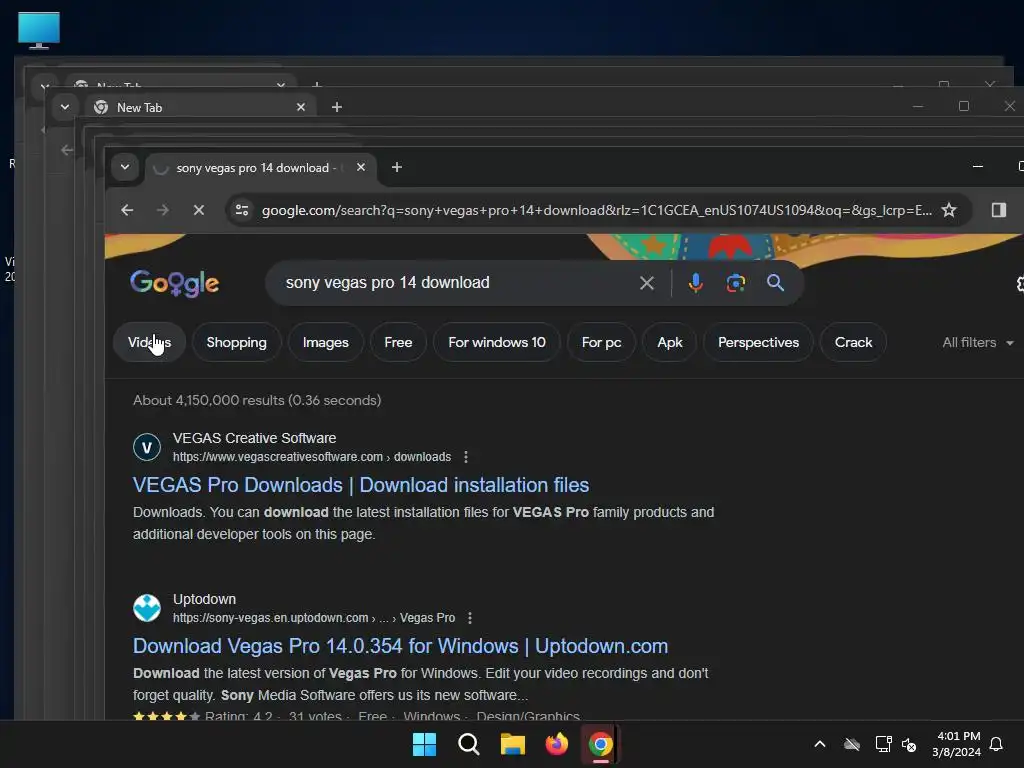Click the Chrome address bar URL

pos(597,210)
